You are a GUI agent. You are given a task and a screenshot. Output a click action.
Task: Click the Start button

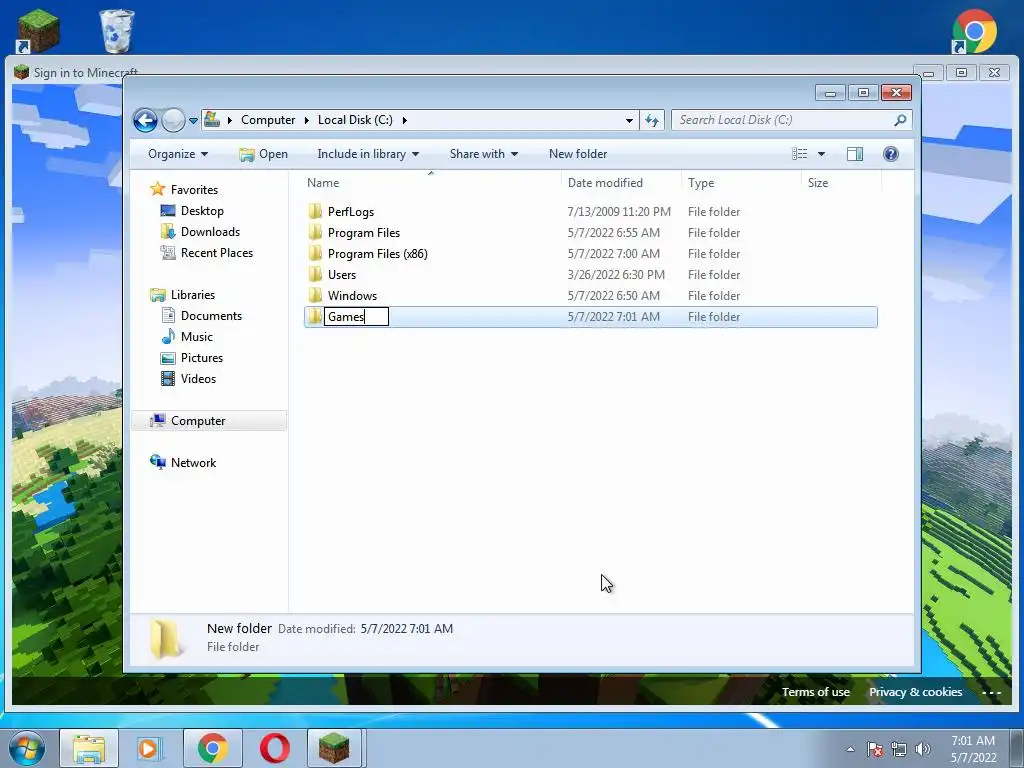tap(26, 748)
